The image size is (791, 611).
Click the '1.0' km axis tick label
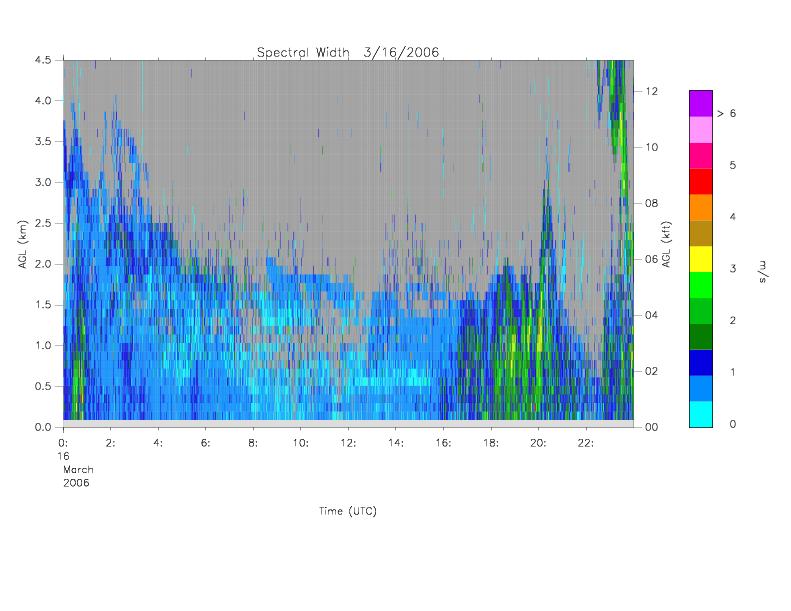click(43, 346)
